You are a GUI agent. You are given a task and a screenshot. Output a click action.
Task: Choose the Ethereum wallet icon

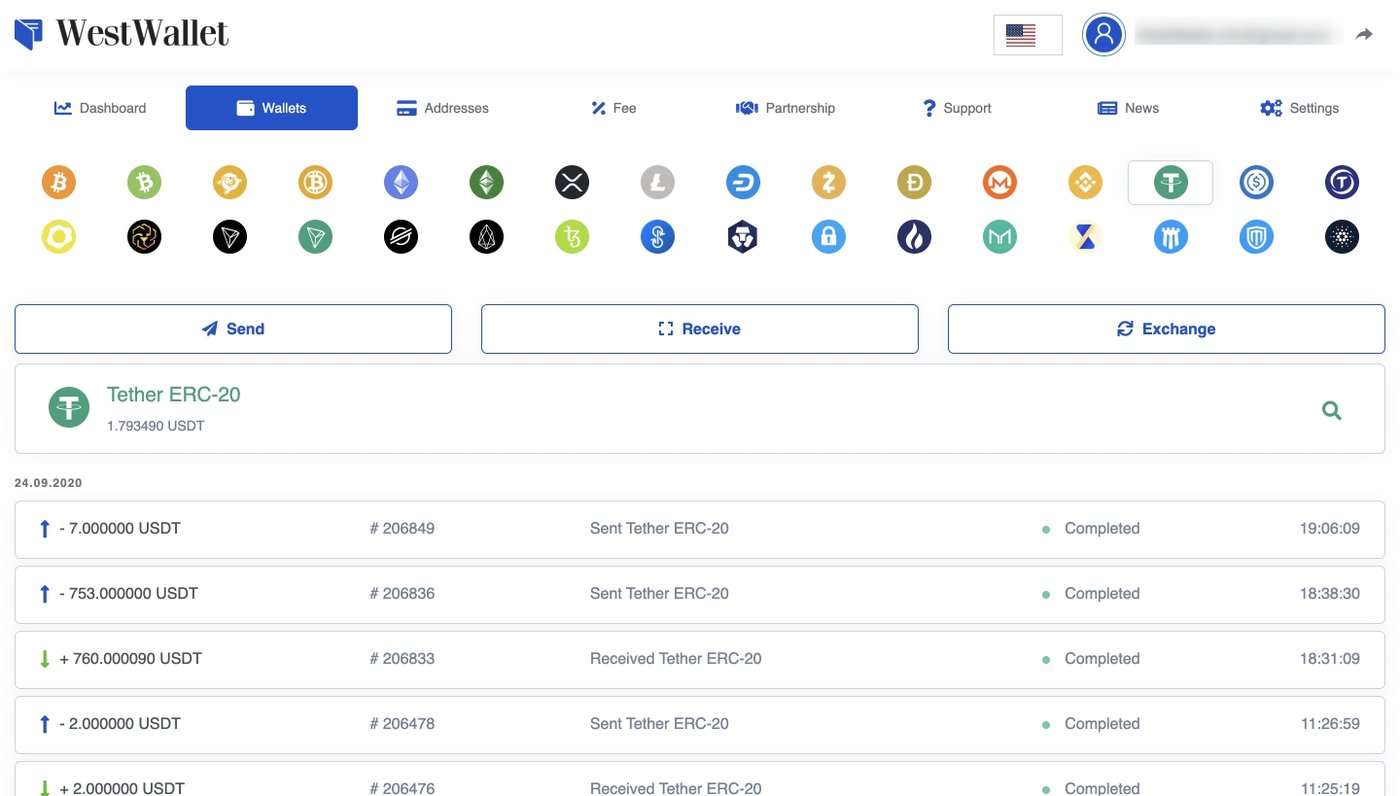[401, 183]
